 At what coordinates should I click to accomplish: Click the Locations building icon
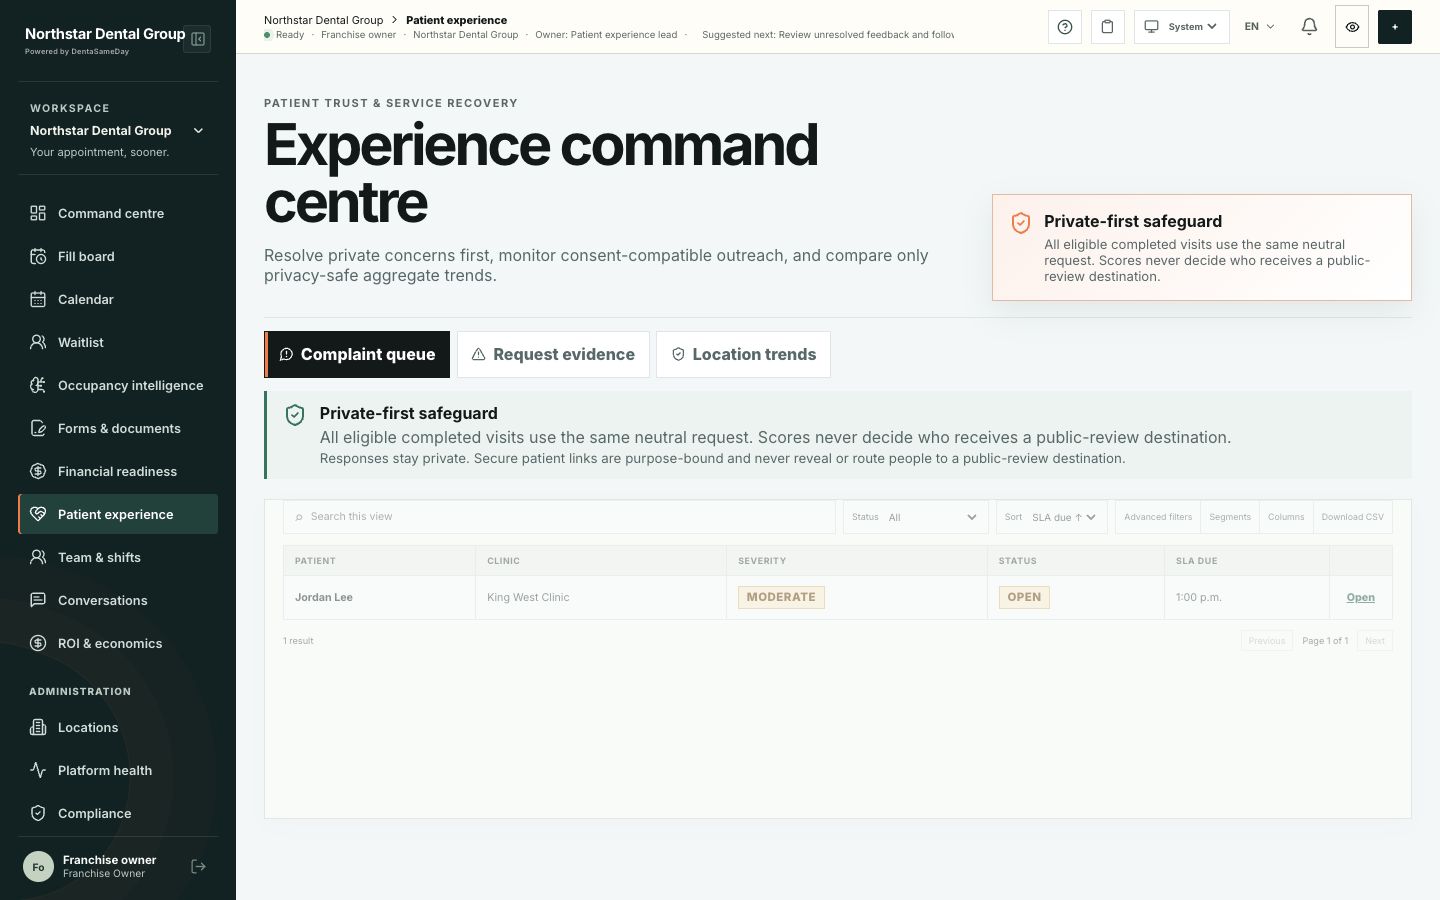38,727
